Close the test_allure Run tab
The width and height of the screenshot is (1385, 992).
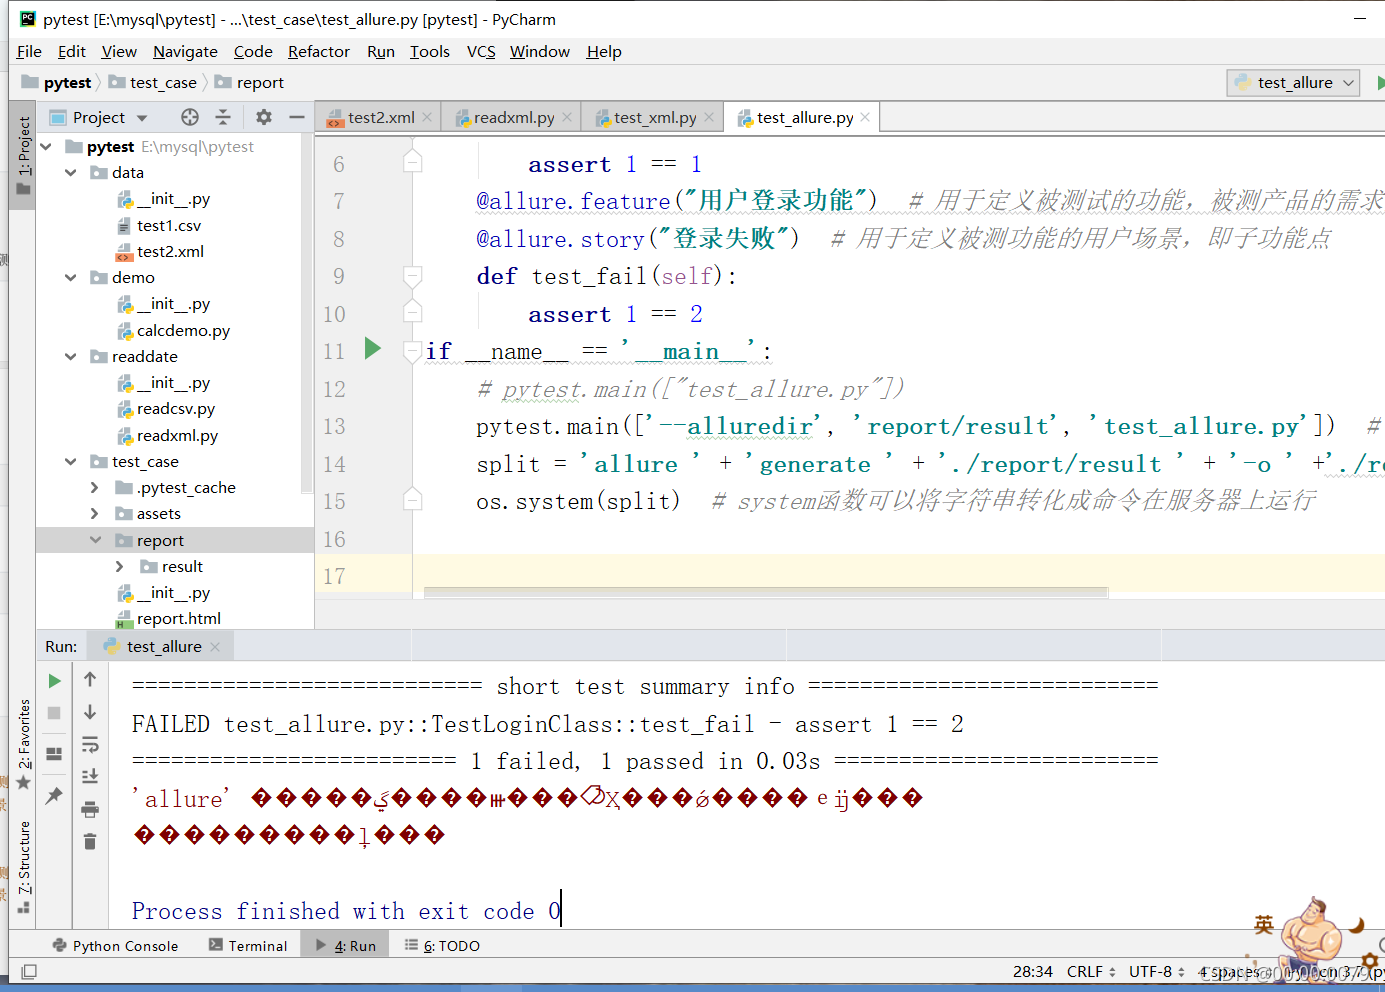[215, 647]
